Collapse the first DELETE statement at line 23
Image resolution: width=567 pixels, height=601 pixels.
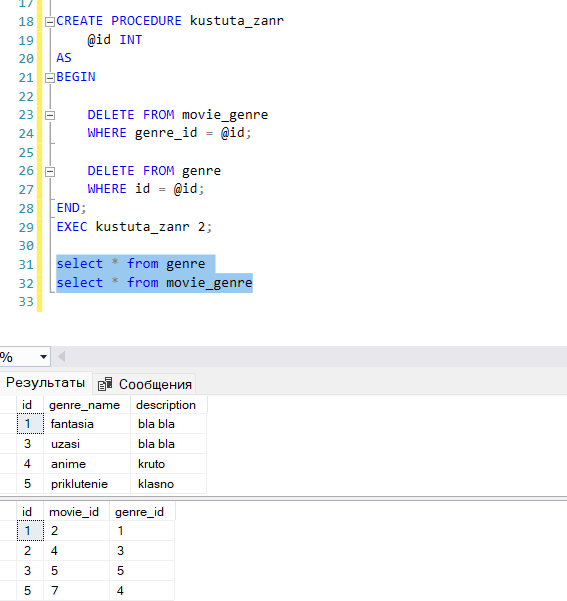pyautogui.click(x=50, y=115)
